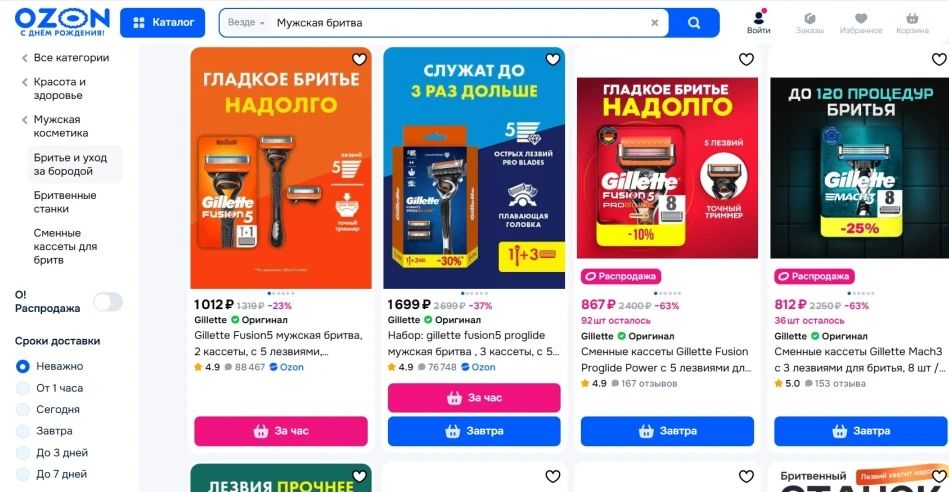Open the Корзина cart icon
Viewport: 949px width, 492px height.
(x=912, y=22)
